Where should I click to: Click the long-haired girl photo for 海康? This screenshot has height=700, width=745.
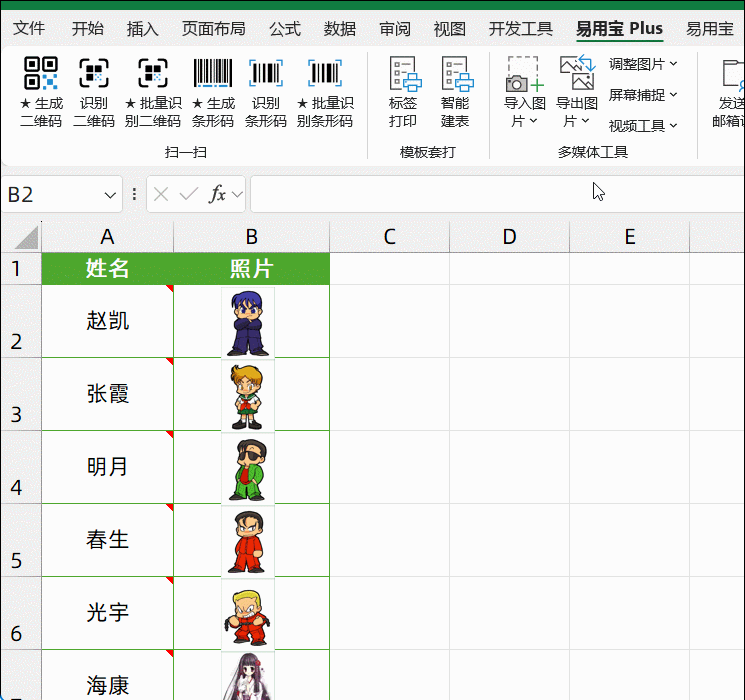(248, 676)
